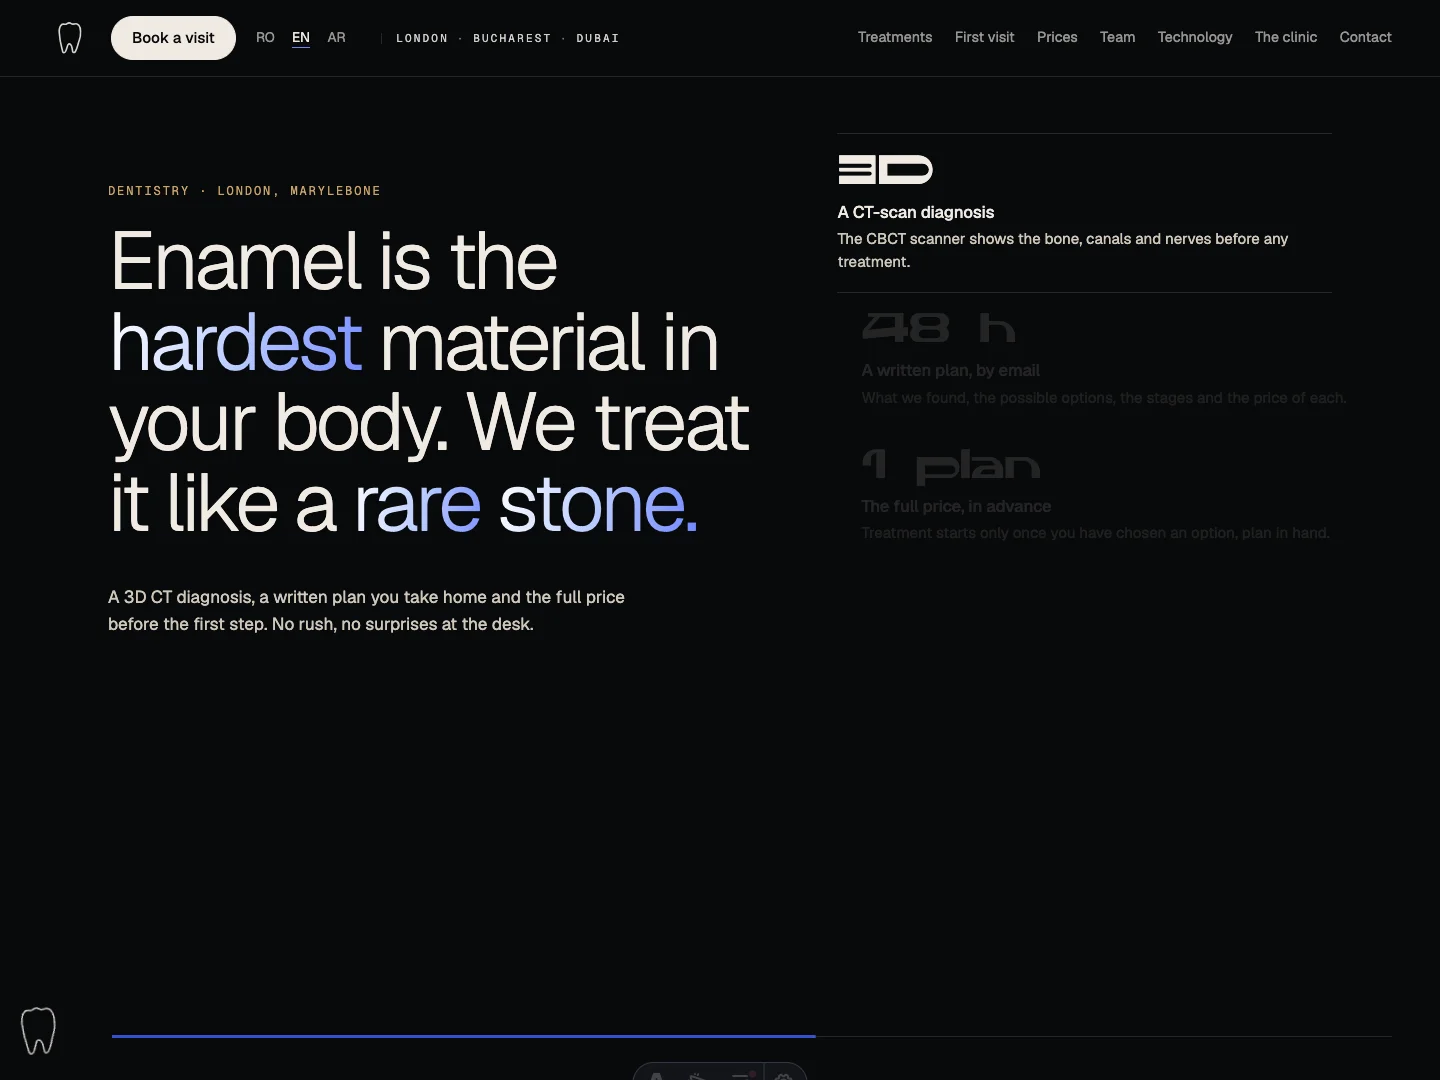Click the highlighted word 'hardest' in headline
The image size is (1440, 1080).
(236, 342)
